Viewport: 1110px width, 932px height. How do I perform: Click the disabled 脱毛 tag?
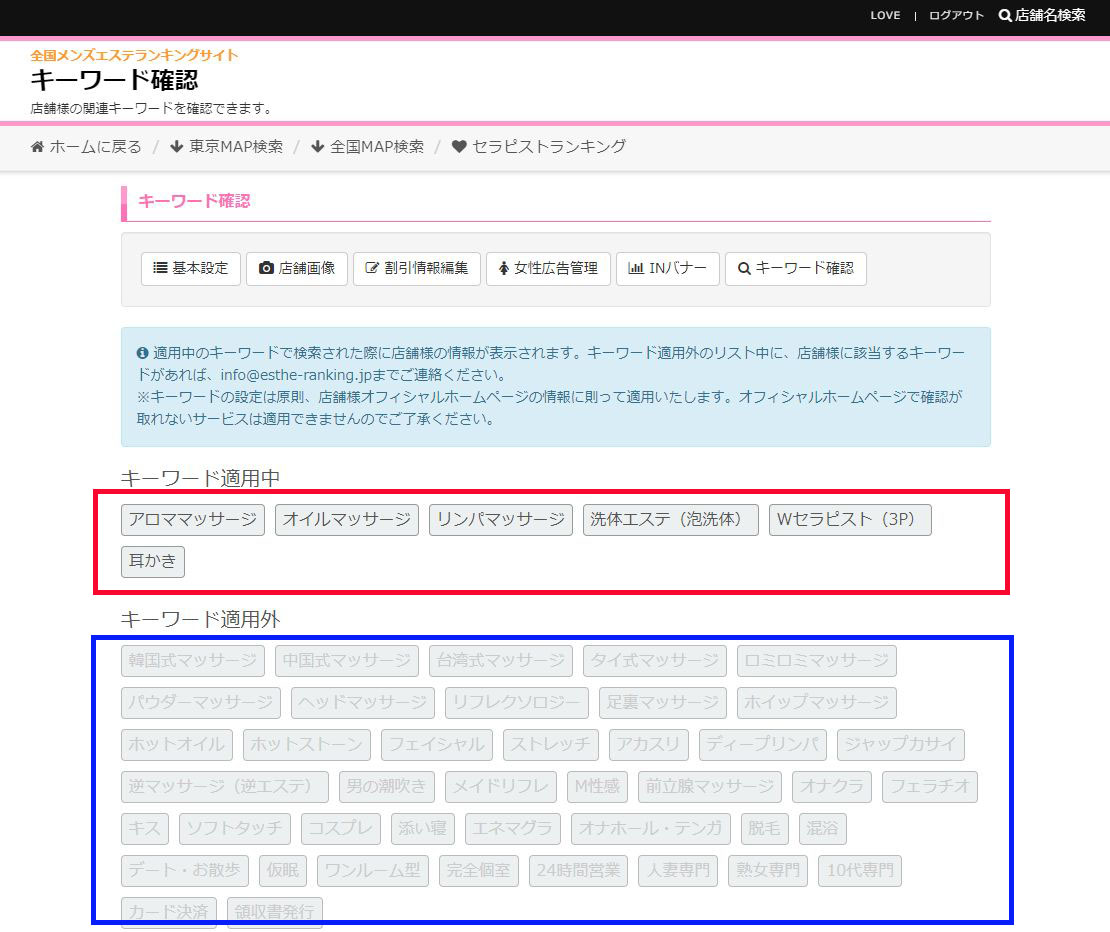coord(765,829)
